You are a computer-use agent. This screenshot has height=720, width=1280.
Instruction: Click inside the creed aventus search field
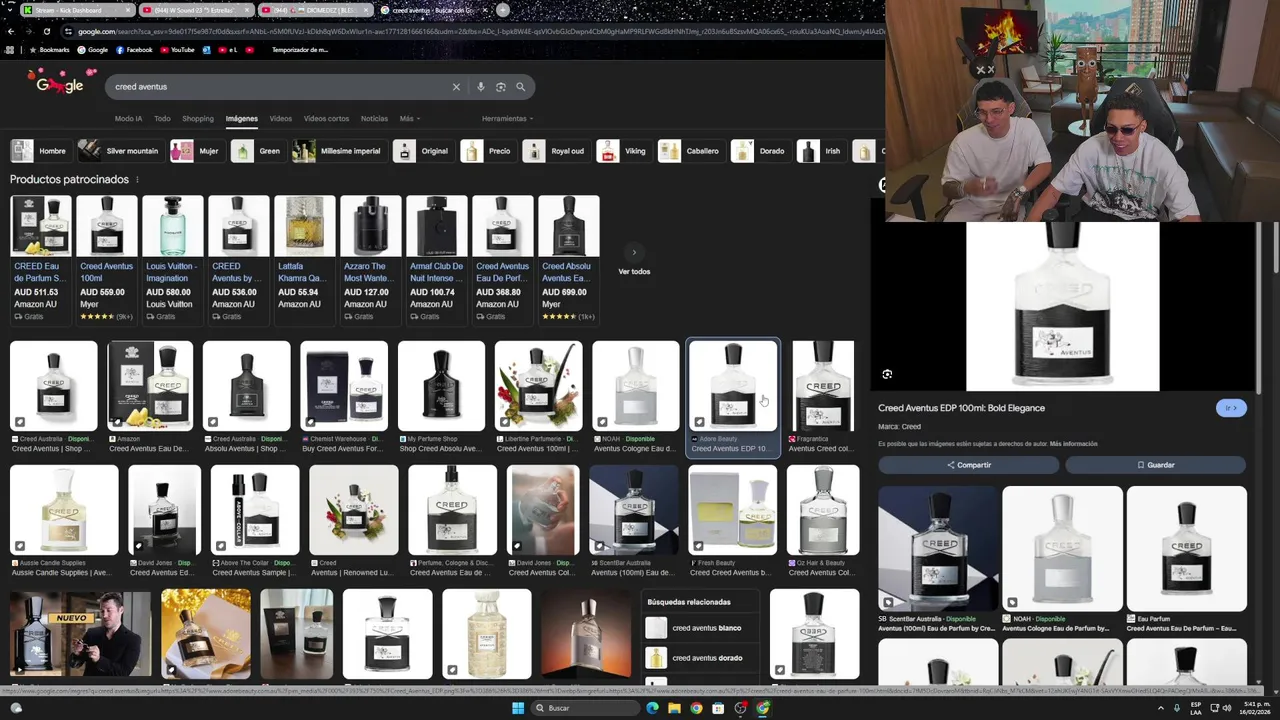point(280,87)
